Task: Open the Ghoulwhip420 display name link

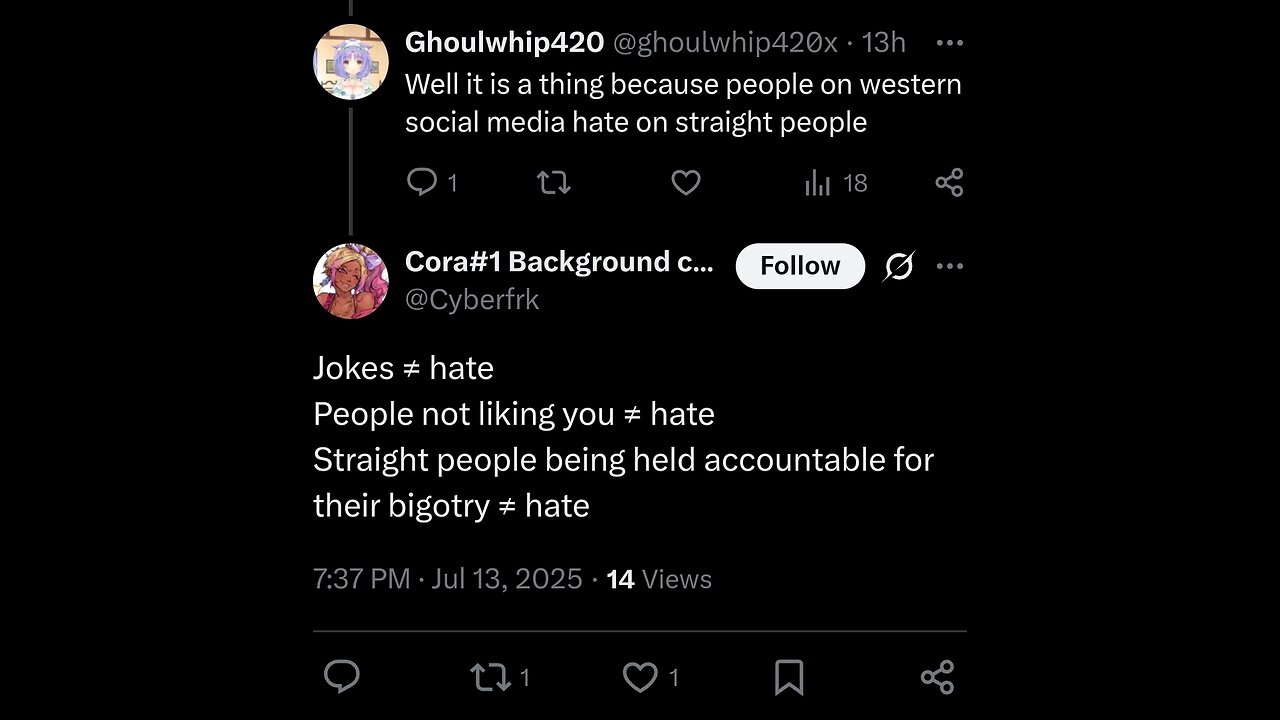Action: coord(504,42)
